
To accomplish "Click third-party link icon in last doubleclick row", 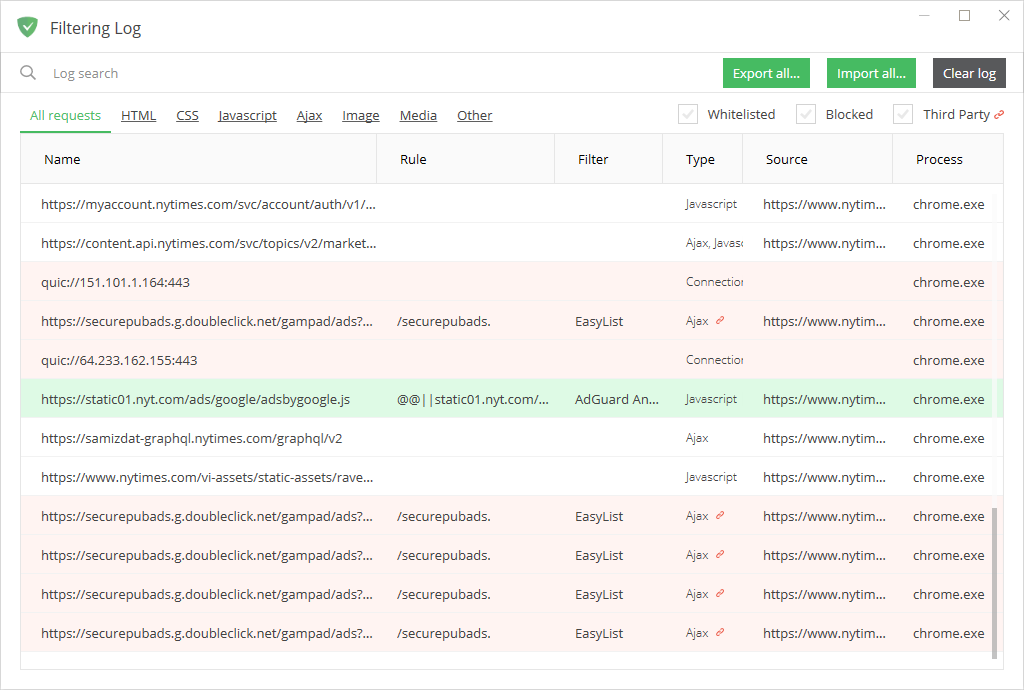I will tap(720, 633).
